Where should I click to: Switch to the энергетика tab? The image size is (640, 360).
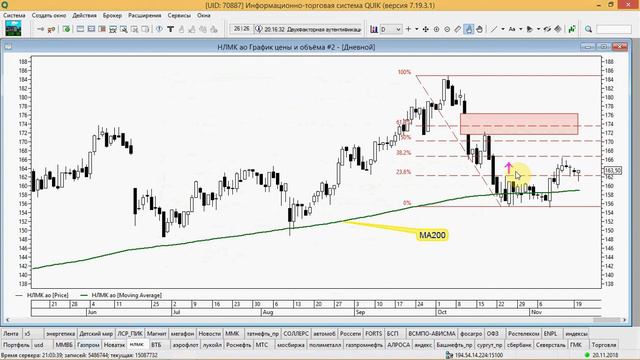(60, 334)
